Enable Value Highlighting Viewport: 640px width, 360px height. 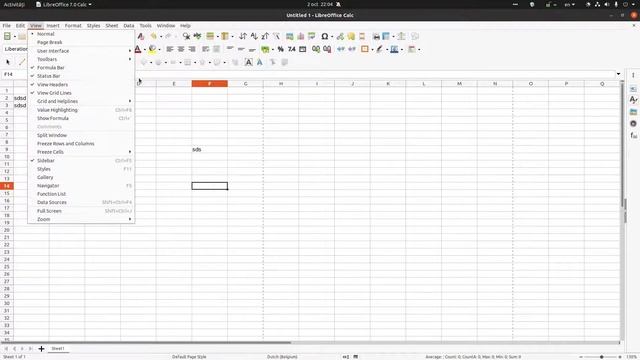pyautogui.click(x=81, y=110)
